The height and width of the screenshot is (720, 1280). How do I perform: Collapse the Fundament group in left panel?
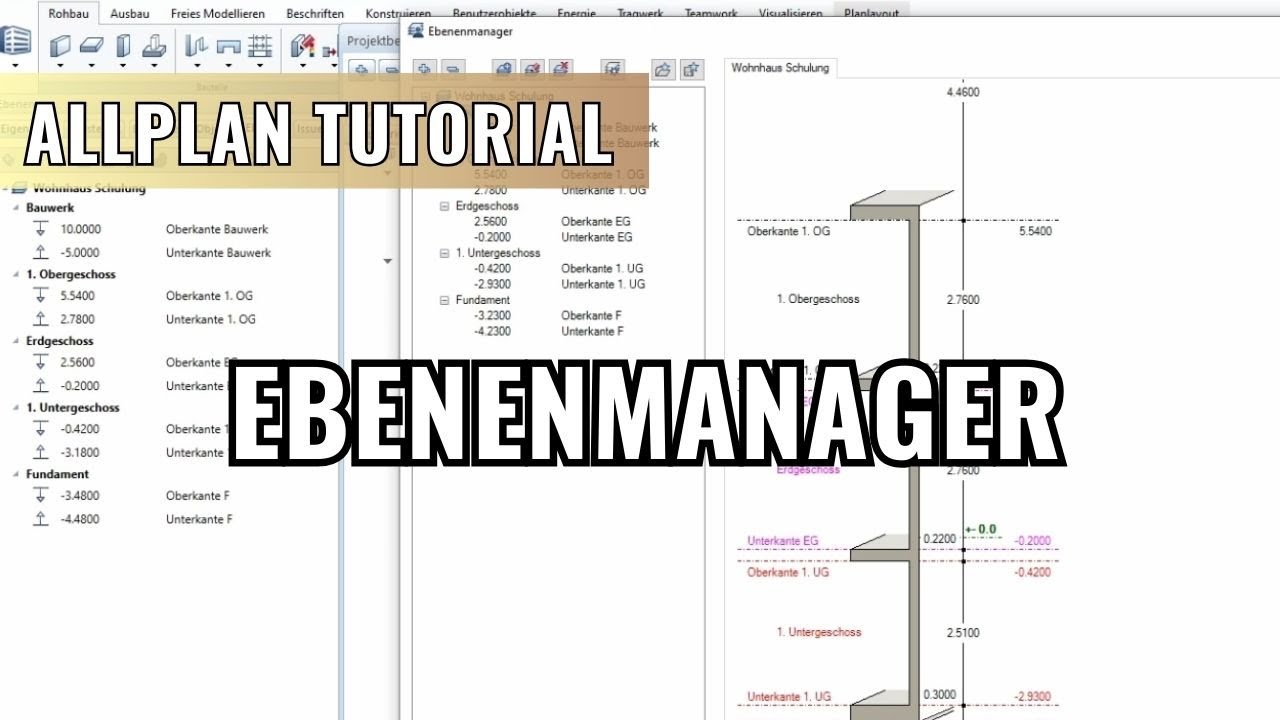click(x=15, y=474)
